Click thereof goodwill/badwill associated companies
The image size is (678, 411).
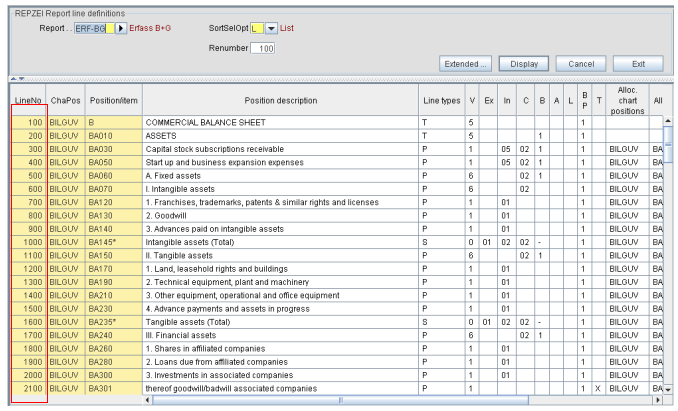[281, 389]
